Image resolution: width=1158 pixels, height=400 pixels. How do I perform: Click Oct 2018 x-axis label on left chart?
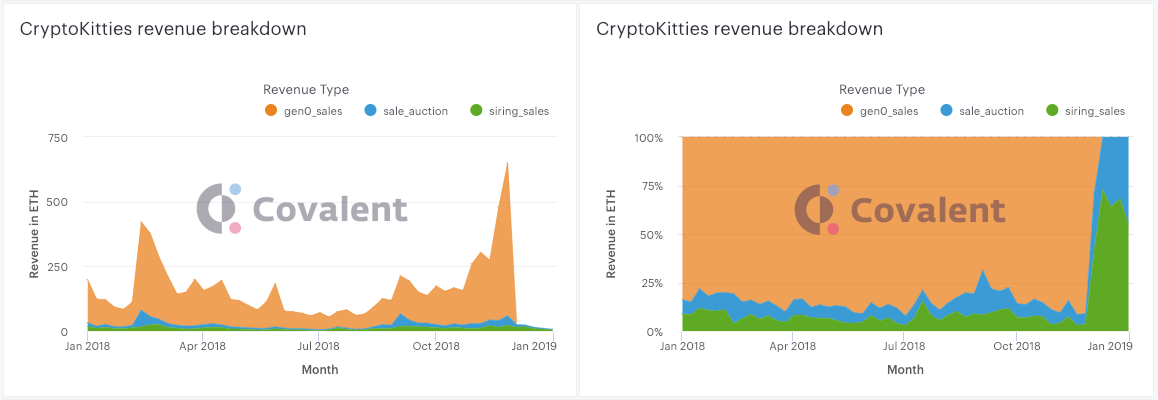(x=436, y=345)
